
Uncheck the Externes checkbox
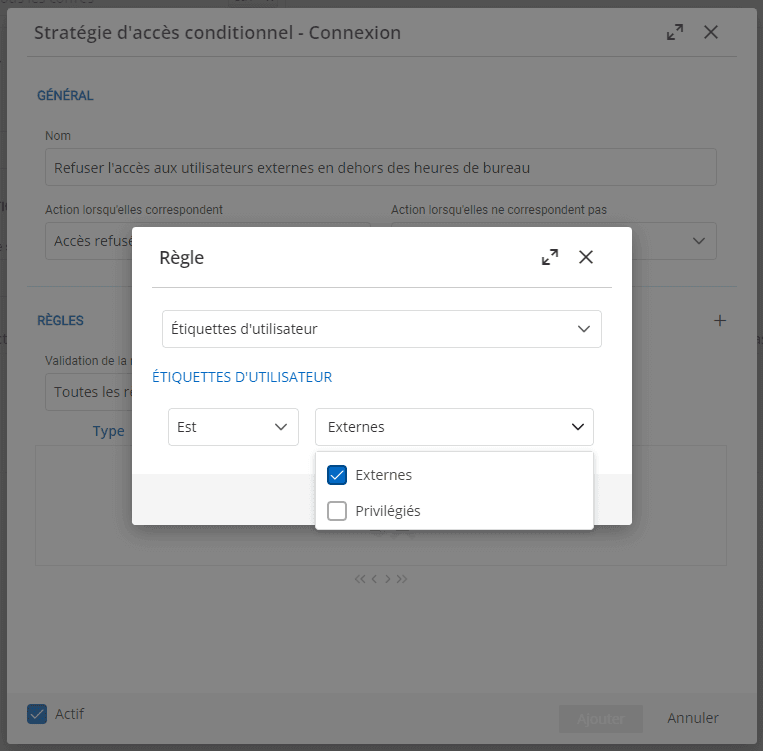tap(337, 475)
